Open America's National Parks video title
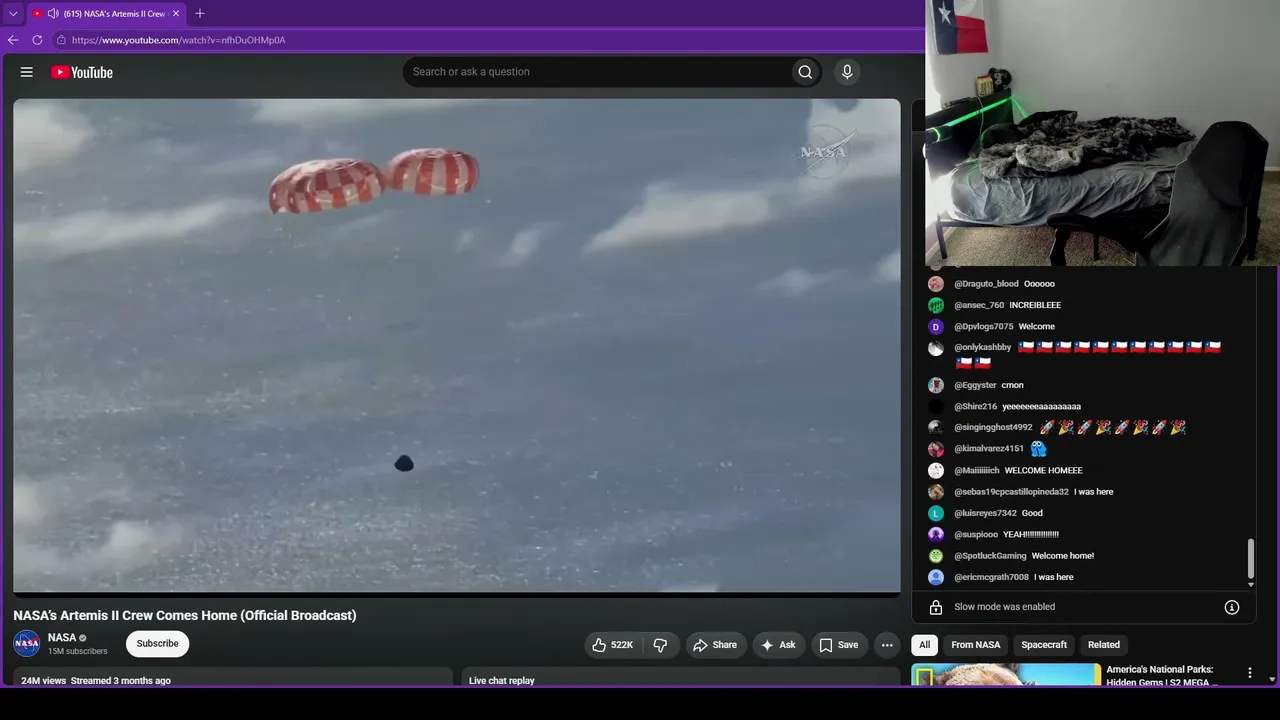 (1160, 675)
